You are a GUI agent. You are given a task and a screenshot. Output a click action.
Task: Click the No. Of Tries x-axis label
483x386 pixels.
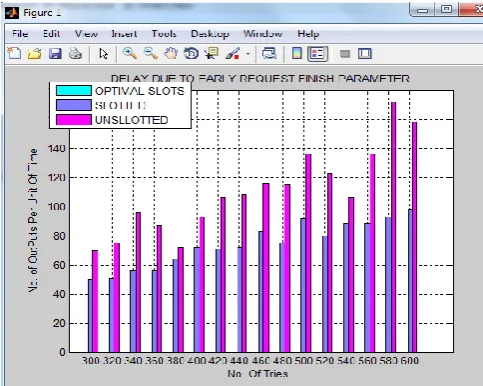click(x=258, y=374)
